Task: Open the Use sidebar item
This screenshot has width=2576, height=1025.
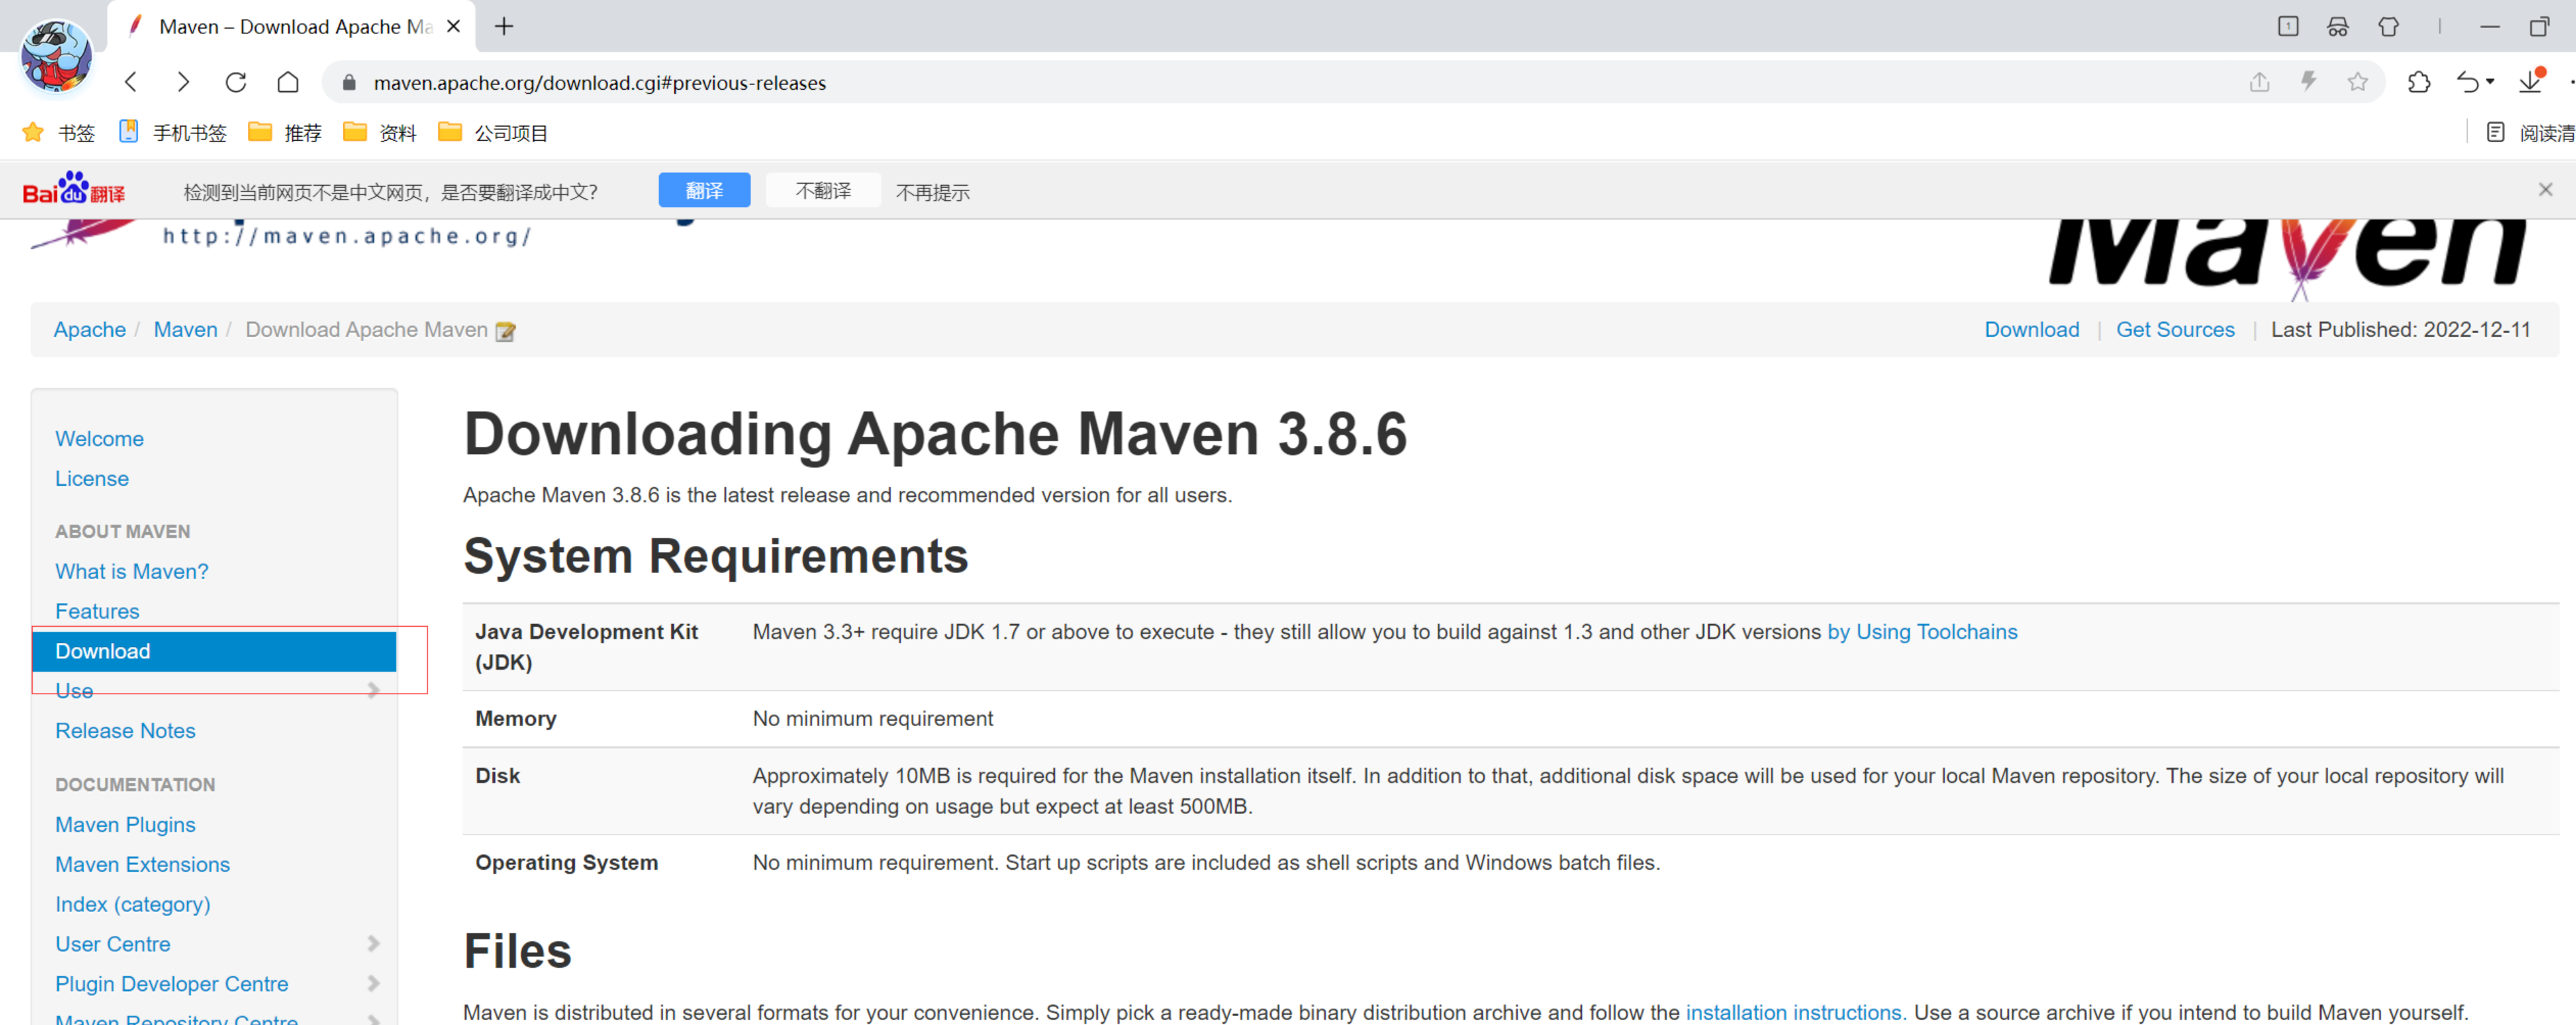Action: point(74,690)
